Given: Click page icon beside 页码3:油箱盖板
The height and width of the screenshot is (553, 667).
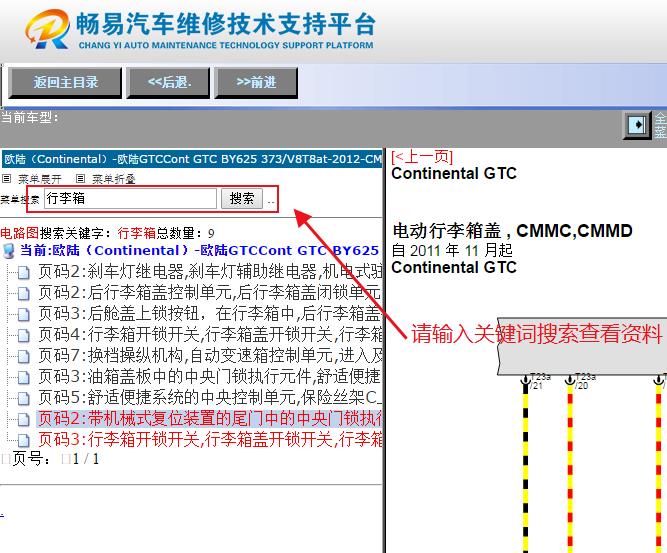Looking at the screenshot, I should [x=24, y=377].
